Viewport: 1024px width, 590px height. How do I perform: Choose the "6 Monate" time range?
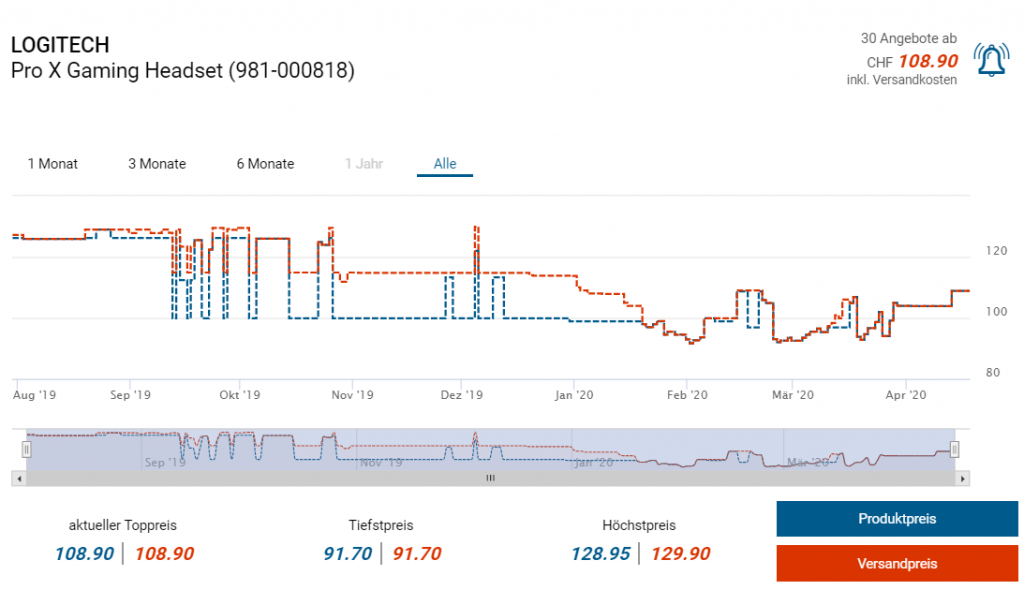[265, 164]
